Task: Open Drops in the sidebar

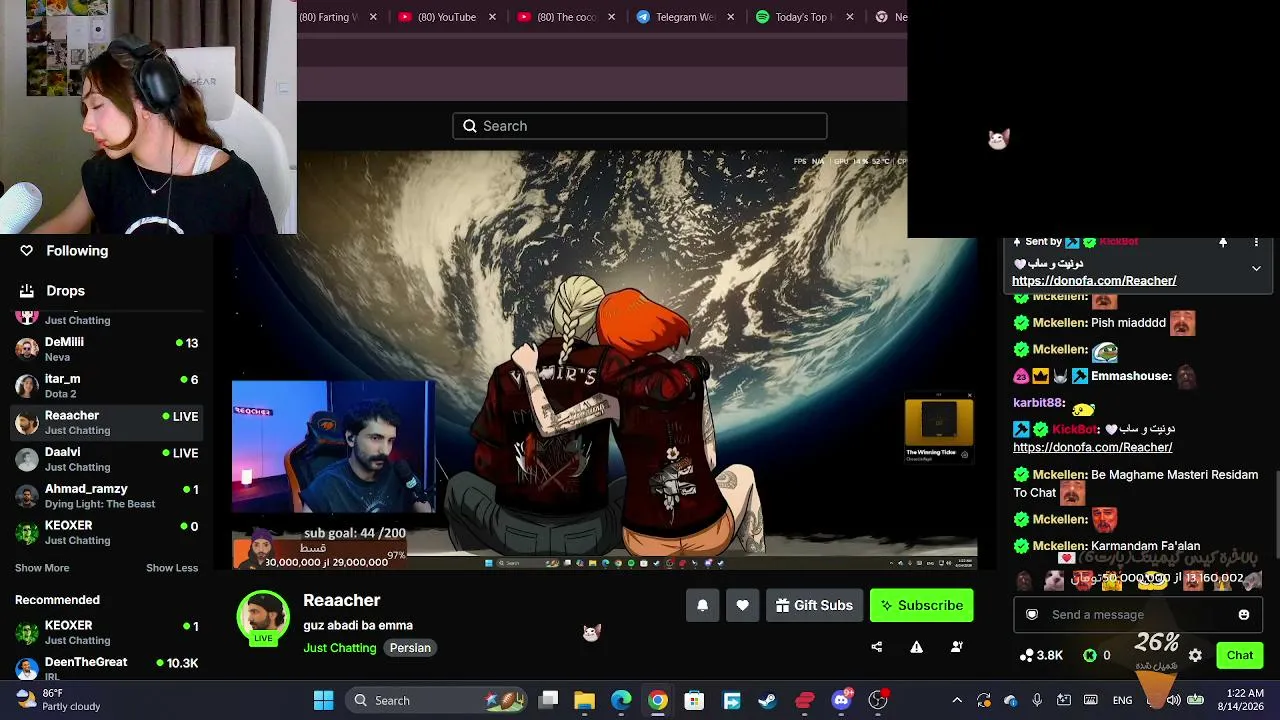Action: coord(53,291)
